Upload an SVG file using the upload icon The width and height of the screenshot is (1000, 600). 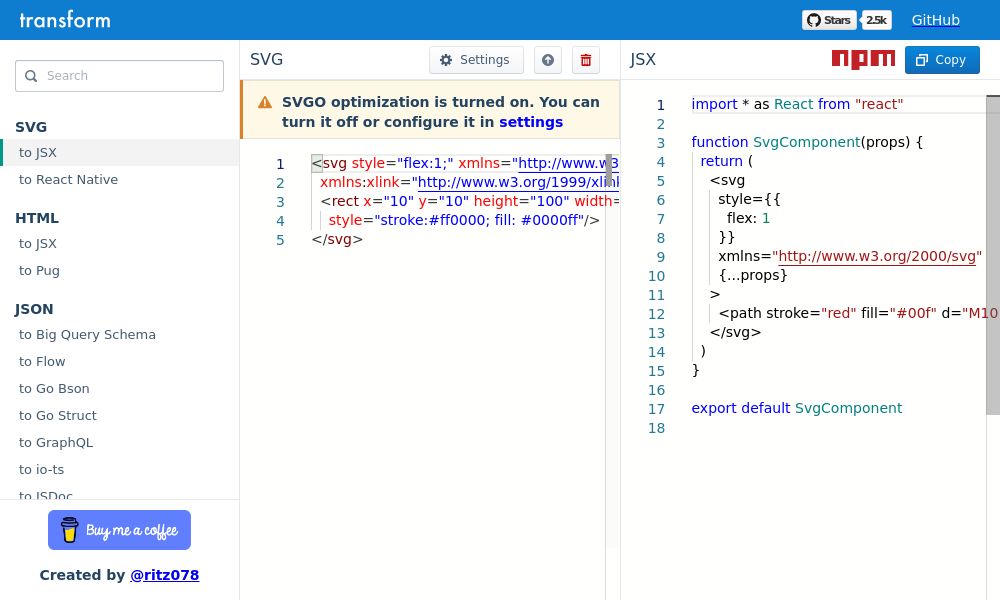point(548,60)
